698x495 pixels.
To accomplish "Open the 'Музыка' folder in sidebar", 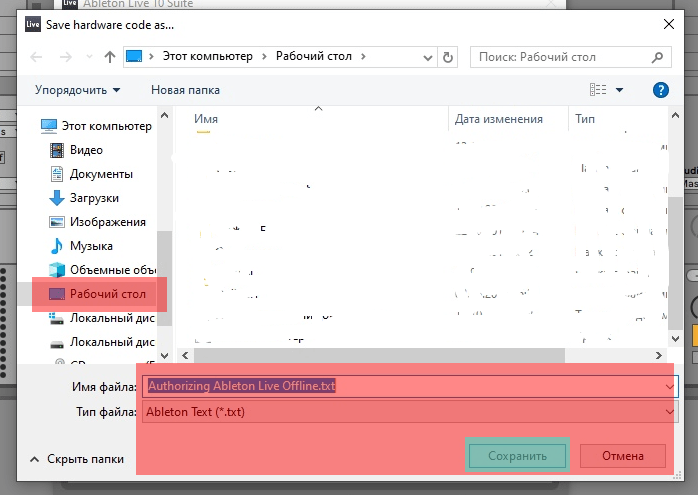I will pyautogui.click(x=81, y=246).
